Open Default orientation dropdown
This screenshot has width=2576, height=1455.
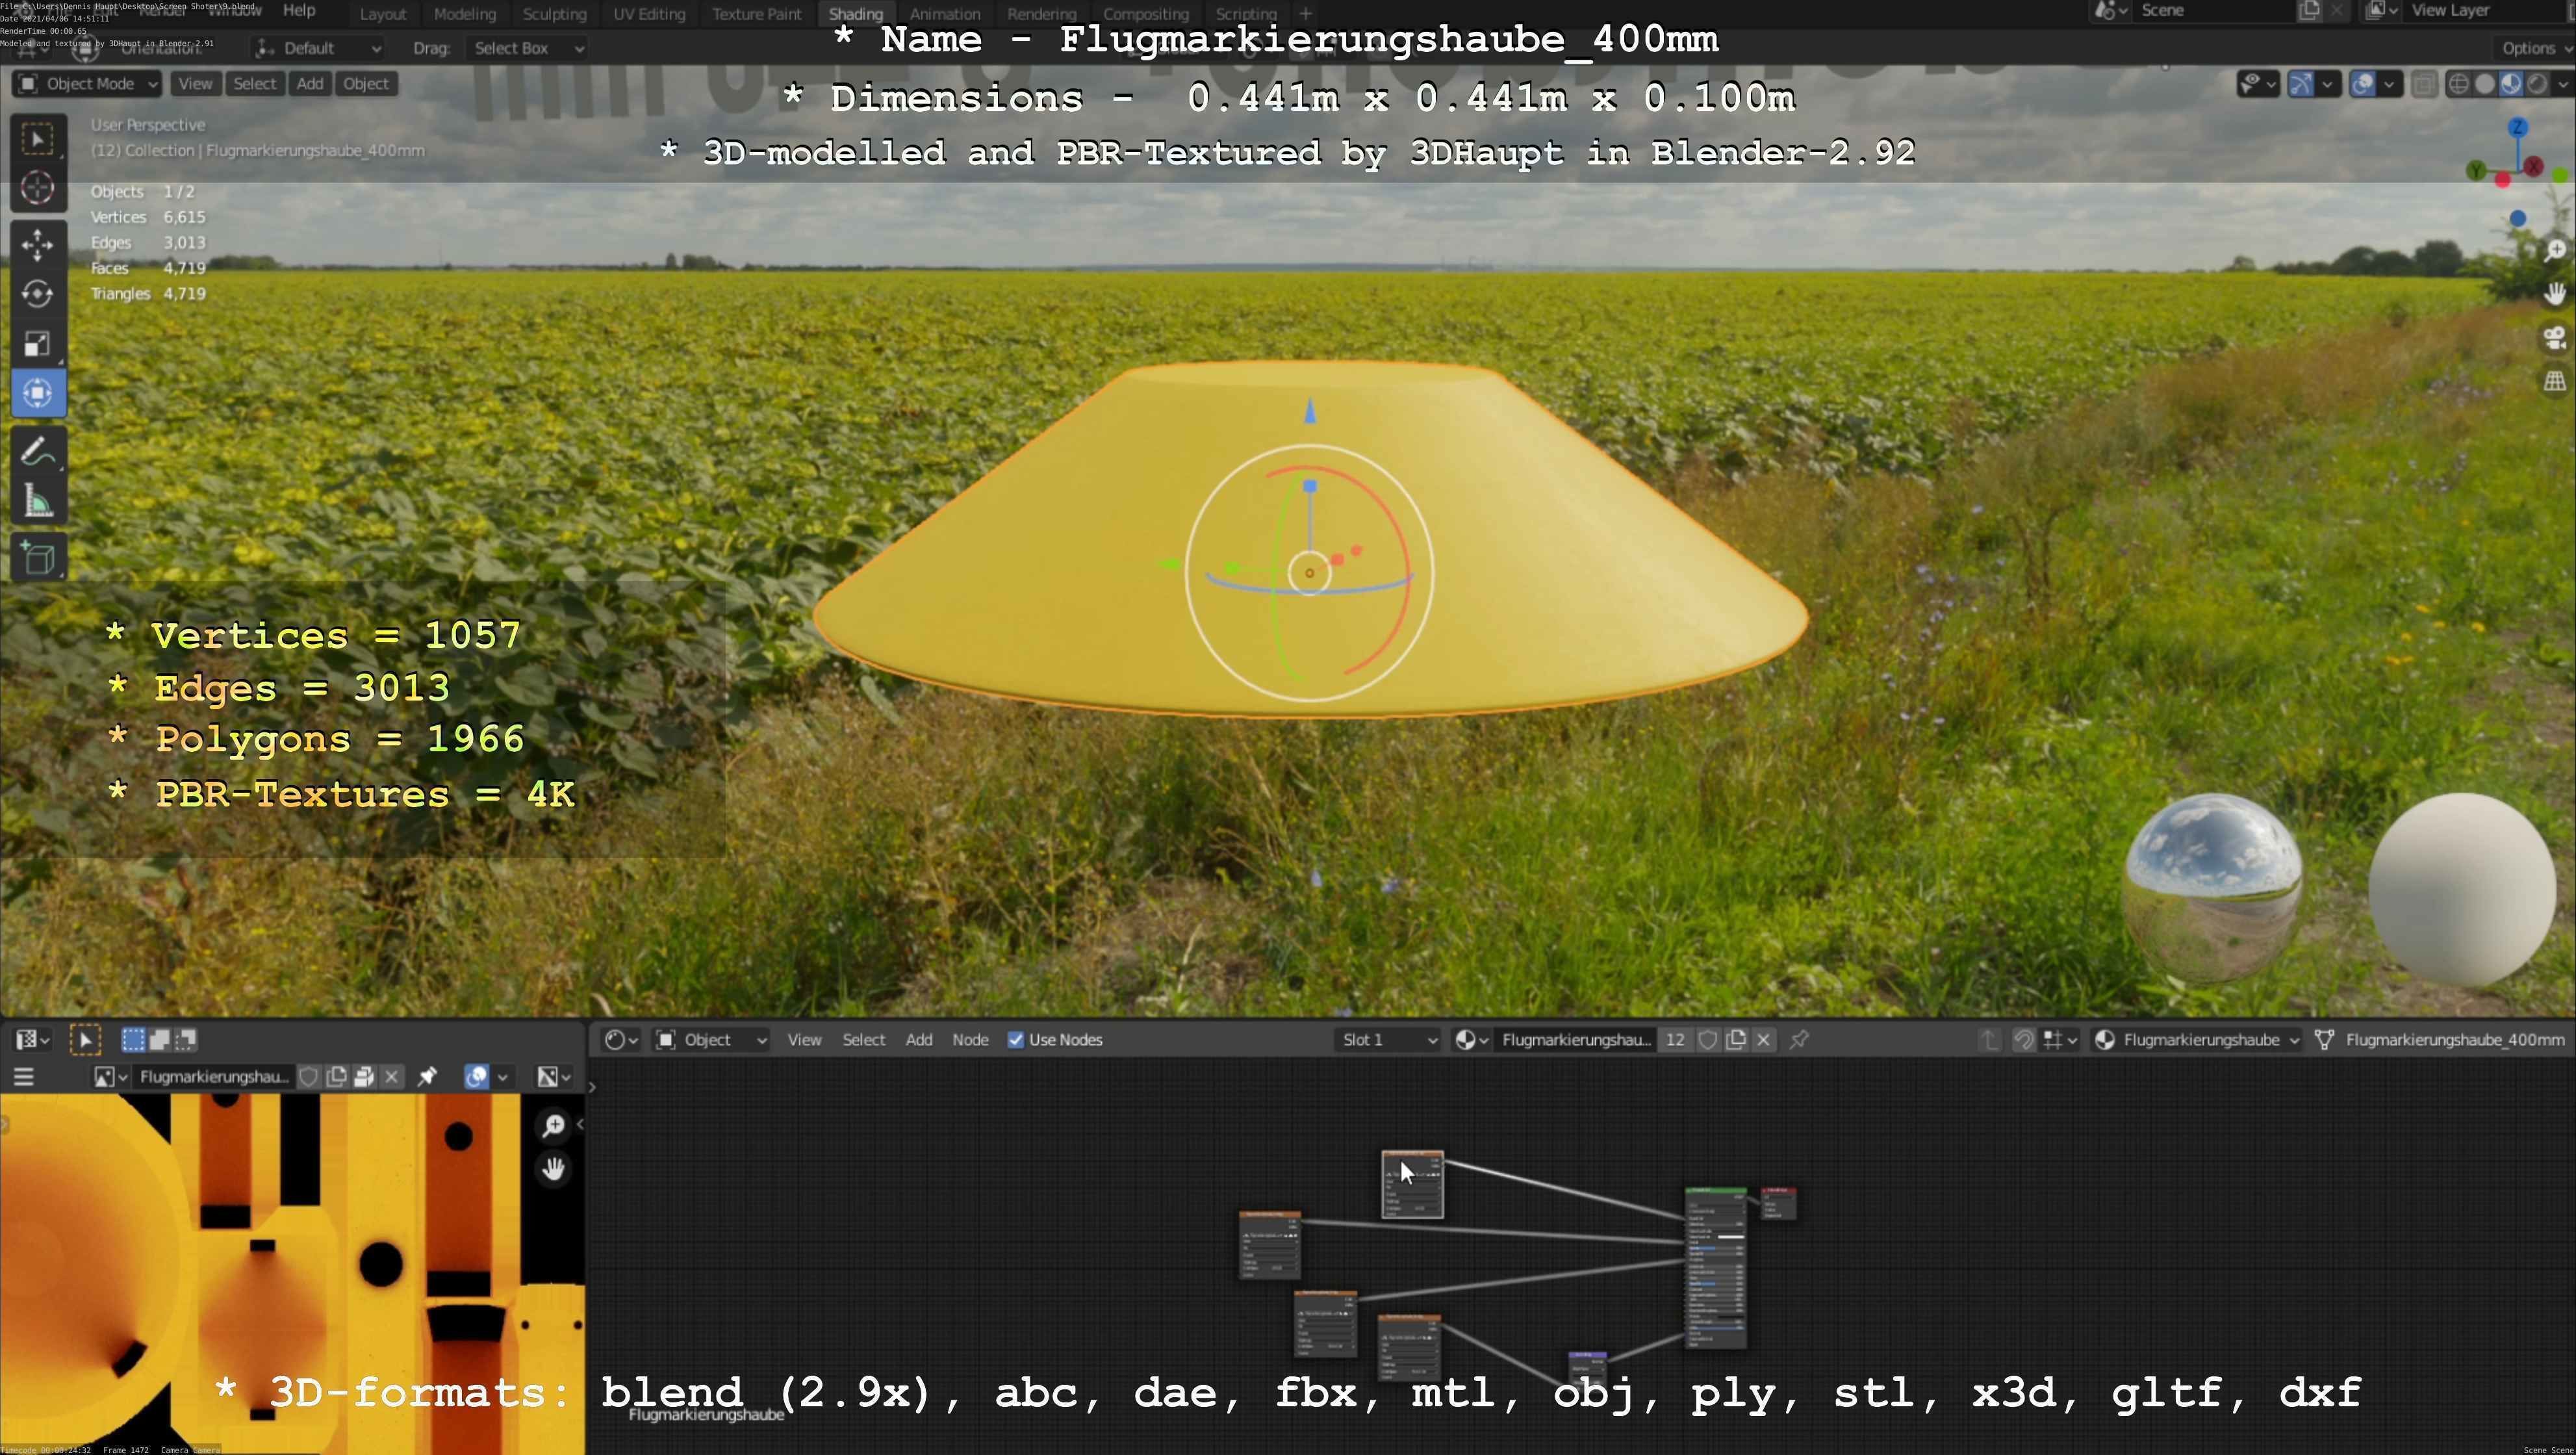(318, 48)
